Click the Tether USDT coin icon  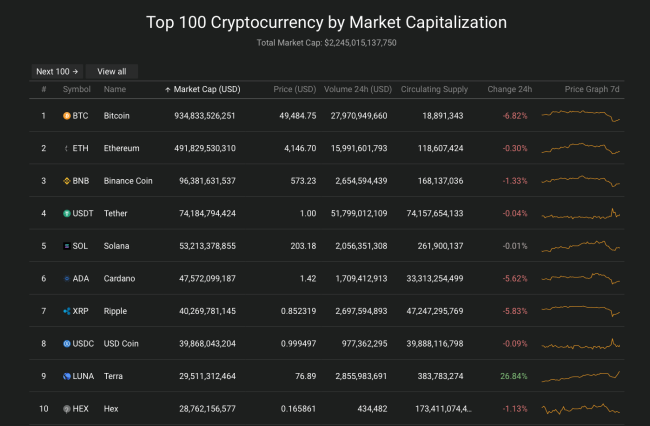(x=67, y=213)
